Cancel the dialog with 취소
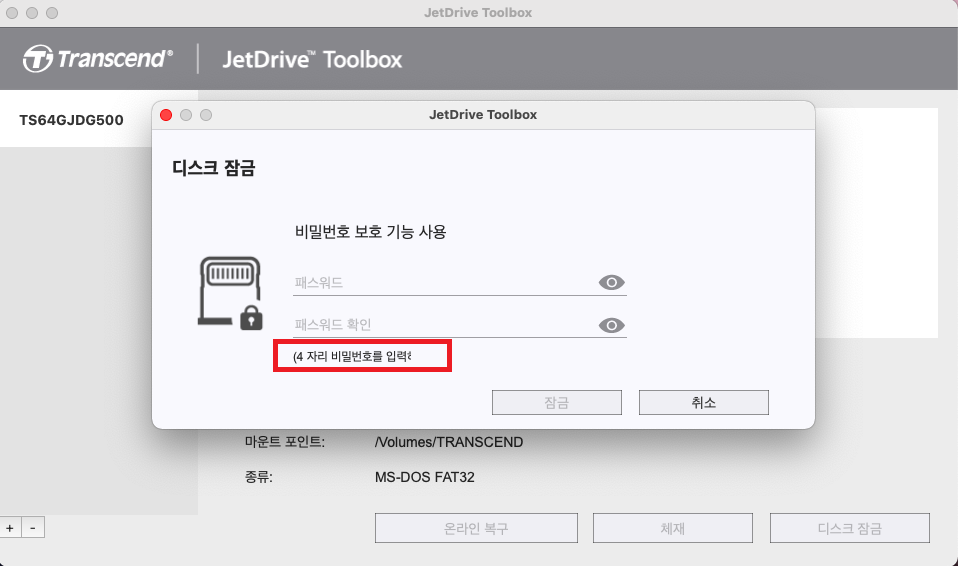This screenshot has width=958, height=566. point(704,402)
